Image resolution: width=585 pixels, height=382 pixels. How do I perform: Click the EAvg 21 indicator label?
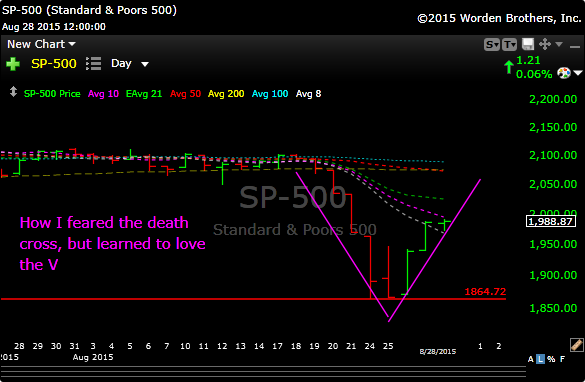tap(144, 94)
